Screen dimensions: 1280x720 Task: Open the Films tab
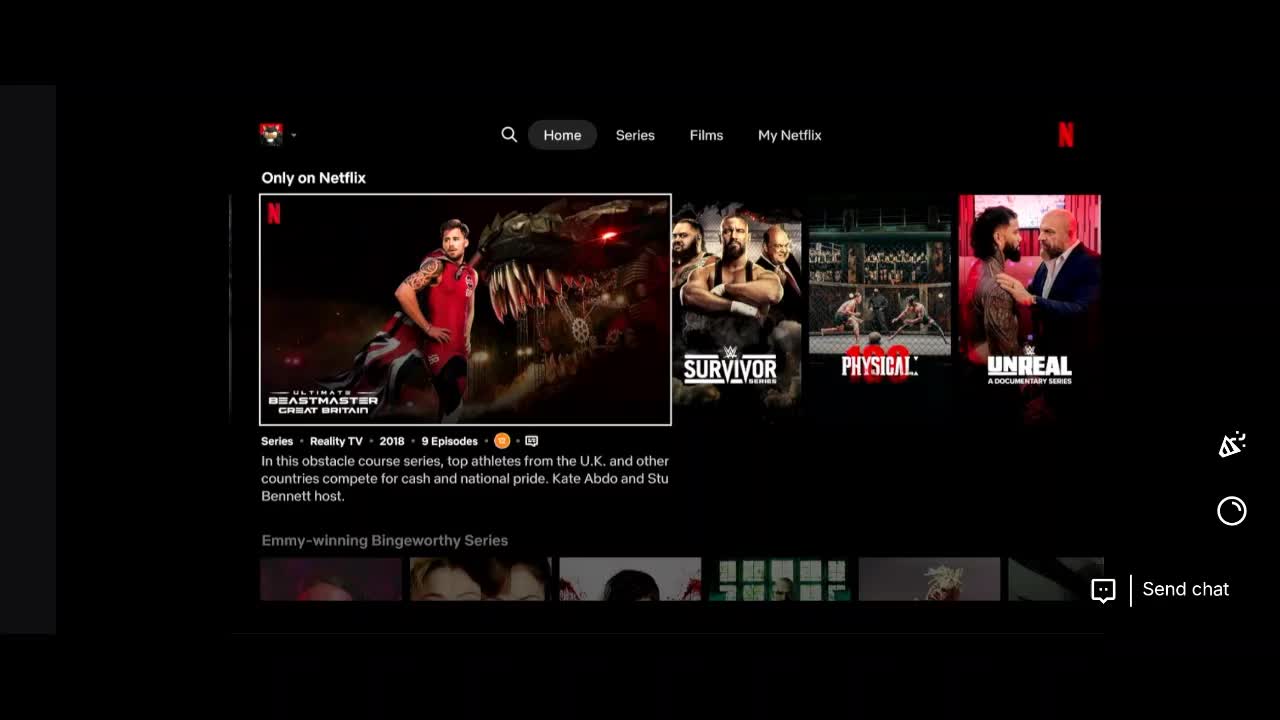tap(706, 135)
